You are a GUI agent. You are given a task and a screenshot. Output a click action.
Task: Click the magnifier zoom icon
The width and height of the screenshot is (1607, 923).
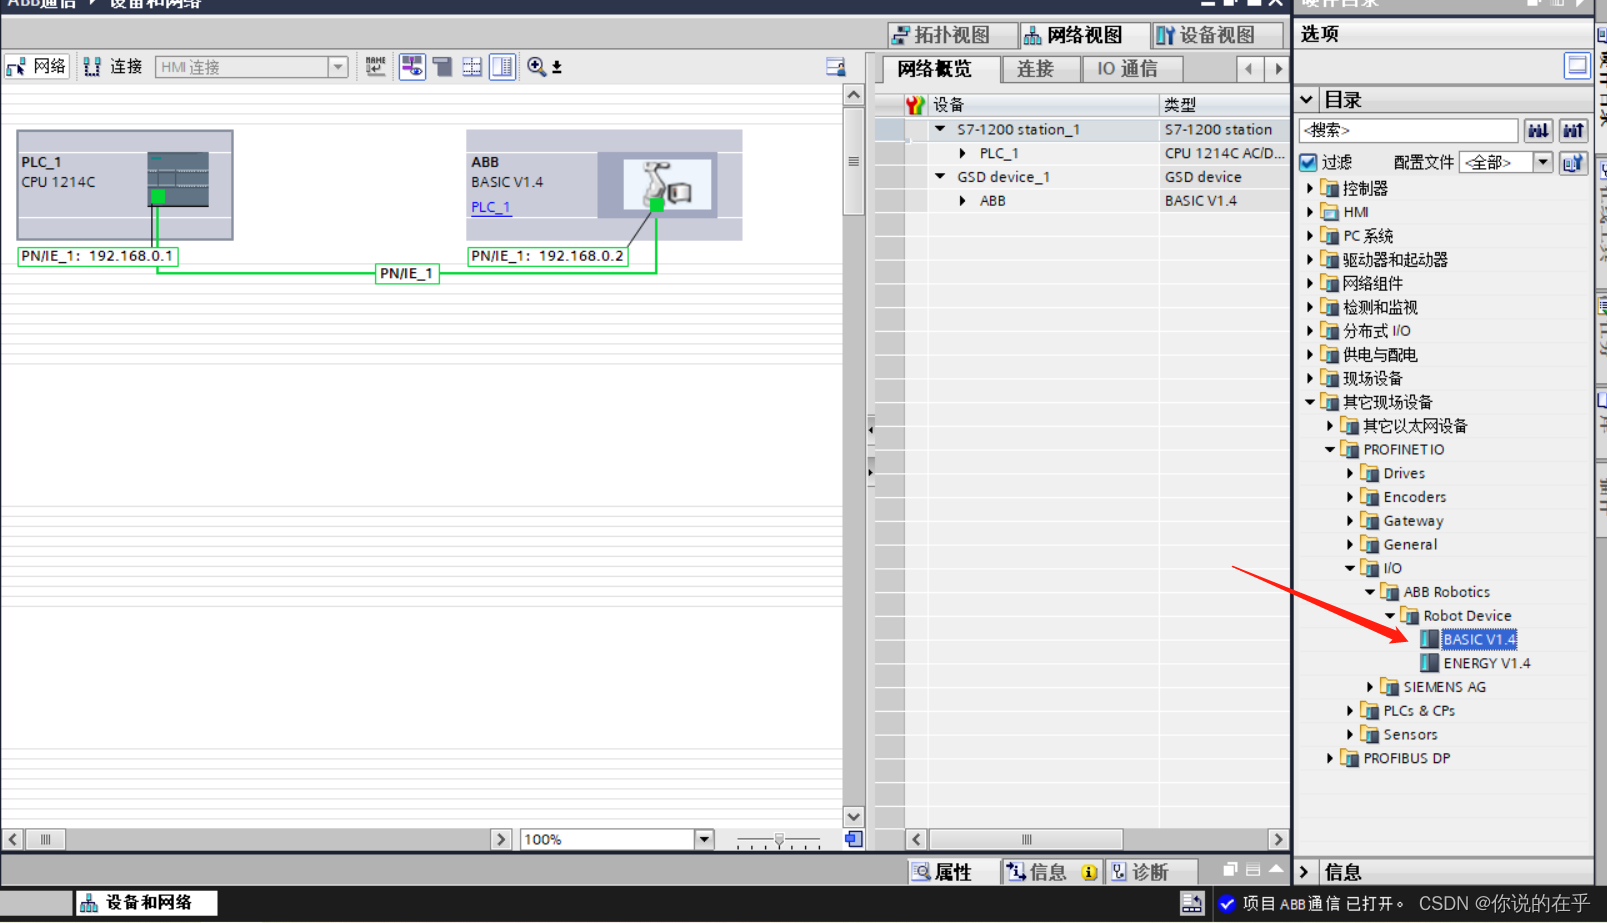(536, 67)
